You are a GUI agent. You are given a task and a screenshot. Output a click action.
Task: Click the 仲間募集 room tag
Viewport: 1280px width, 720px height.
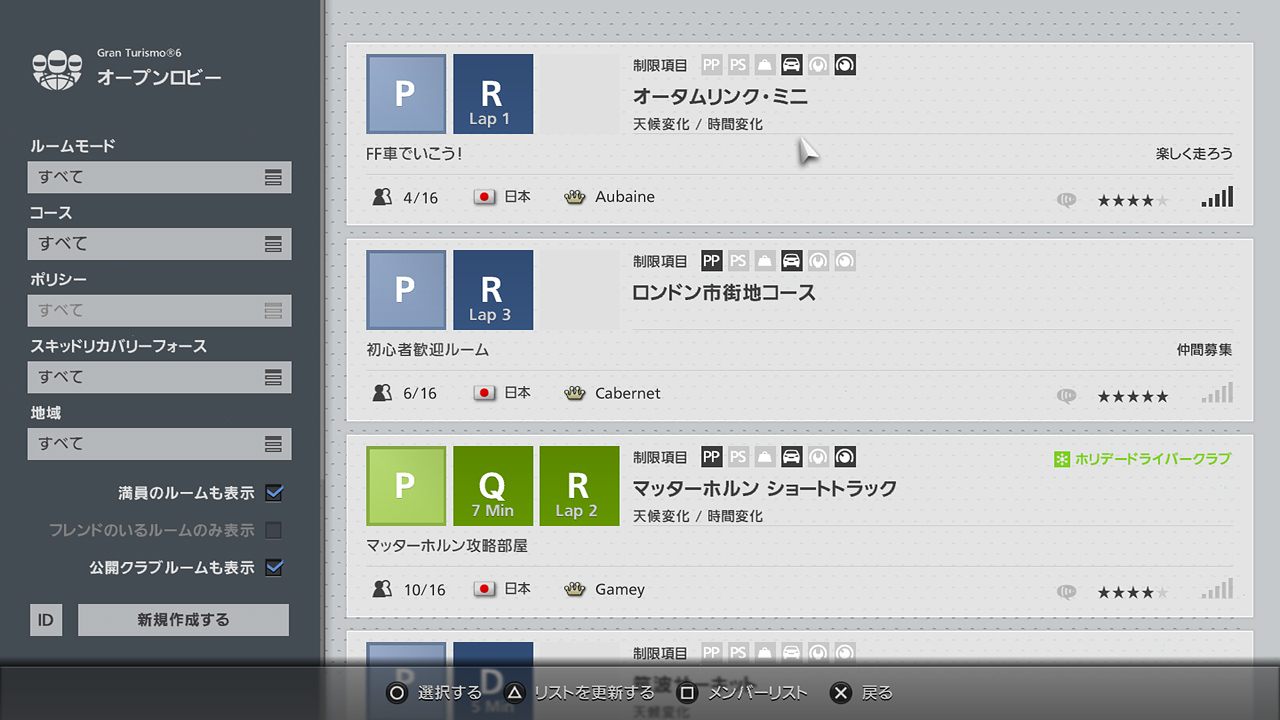1205,350
